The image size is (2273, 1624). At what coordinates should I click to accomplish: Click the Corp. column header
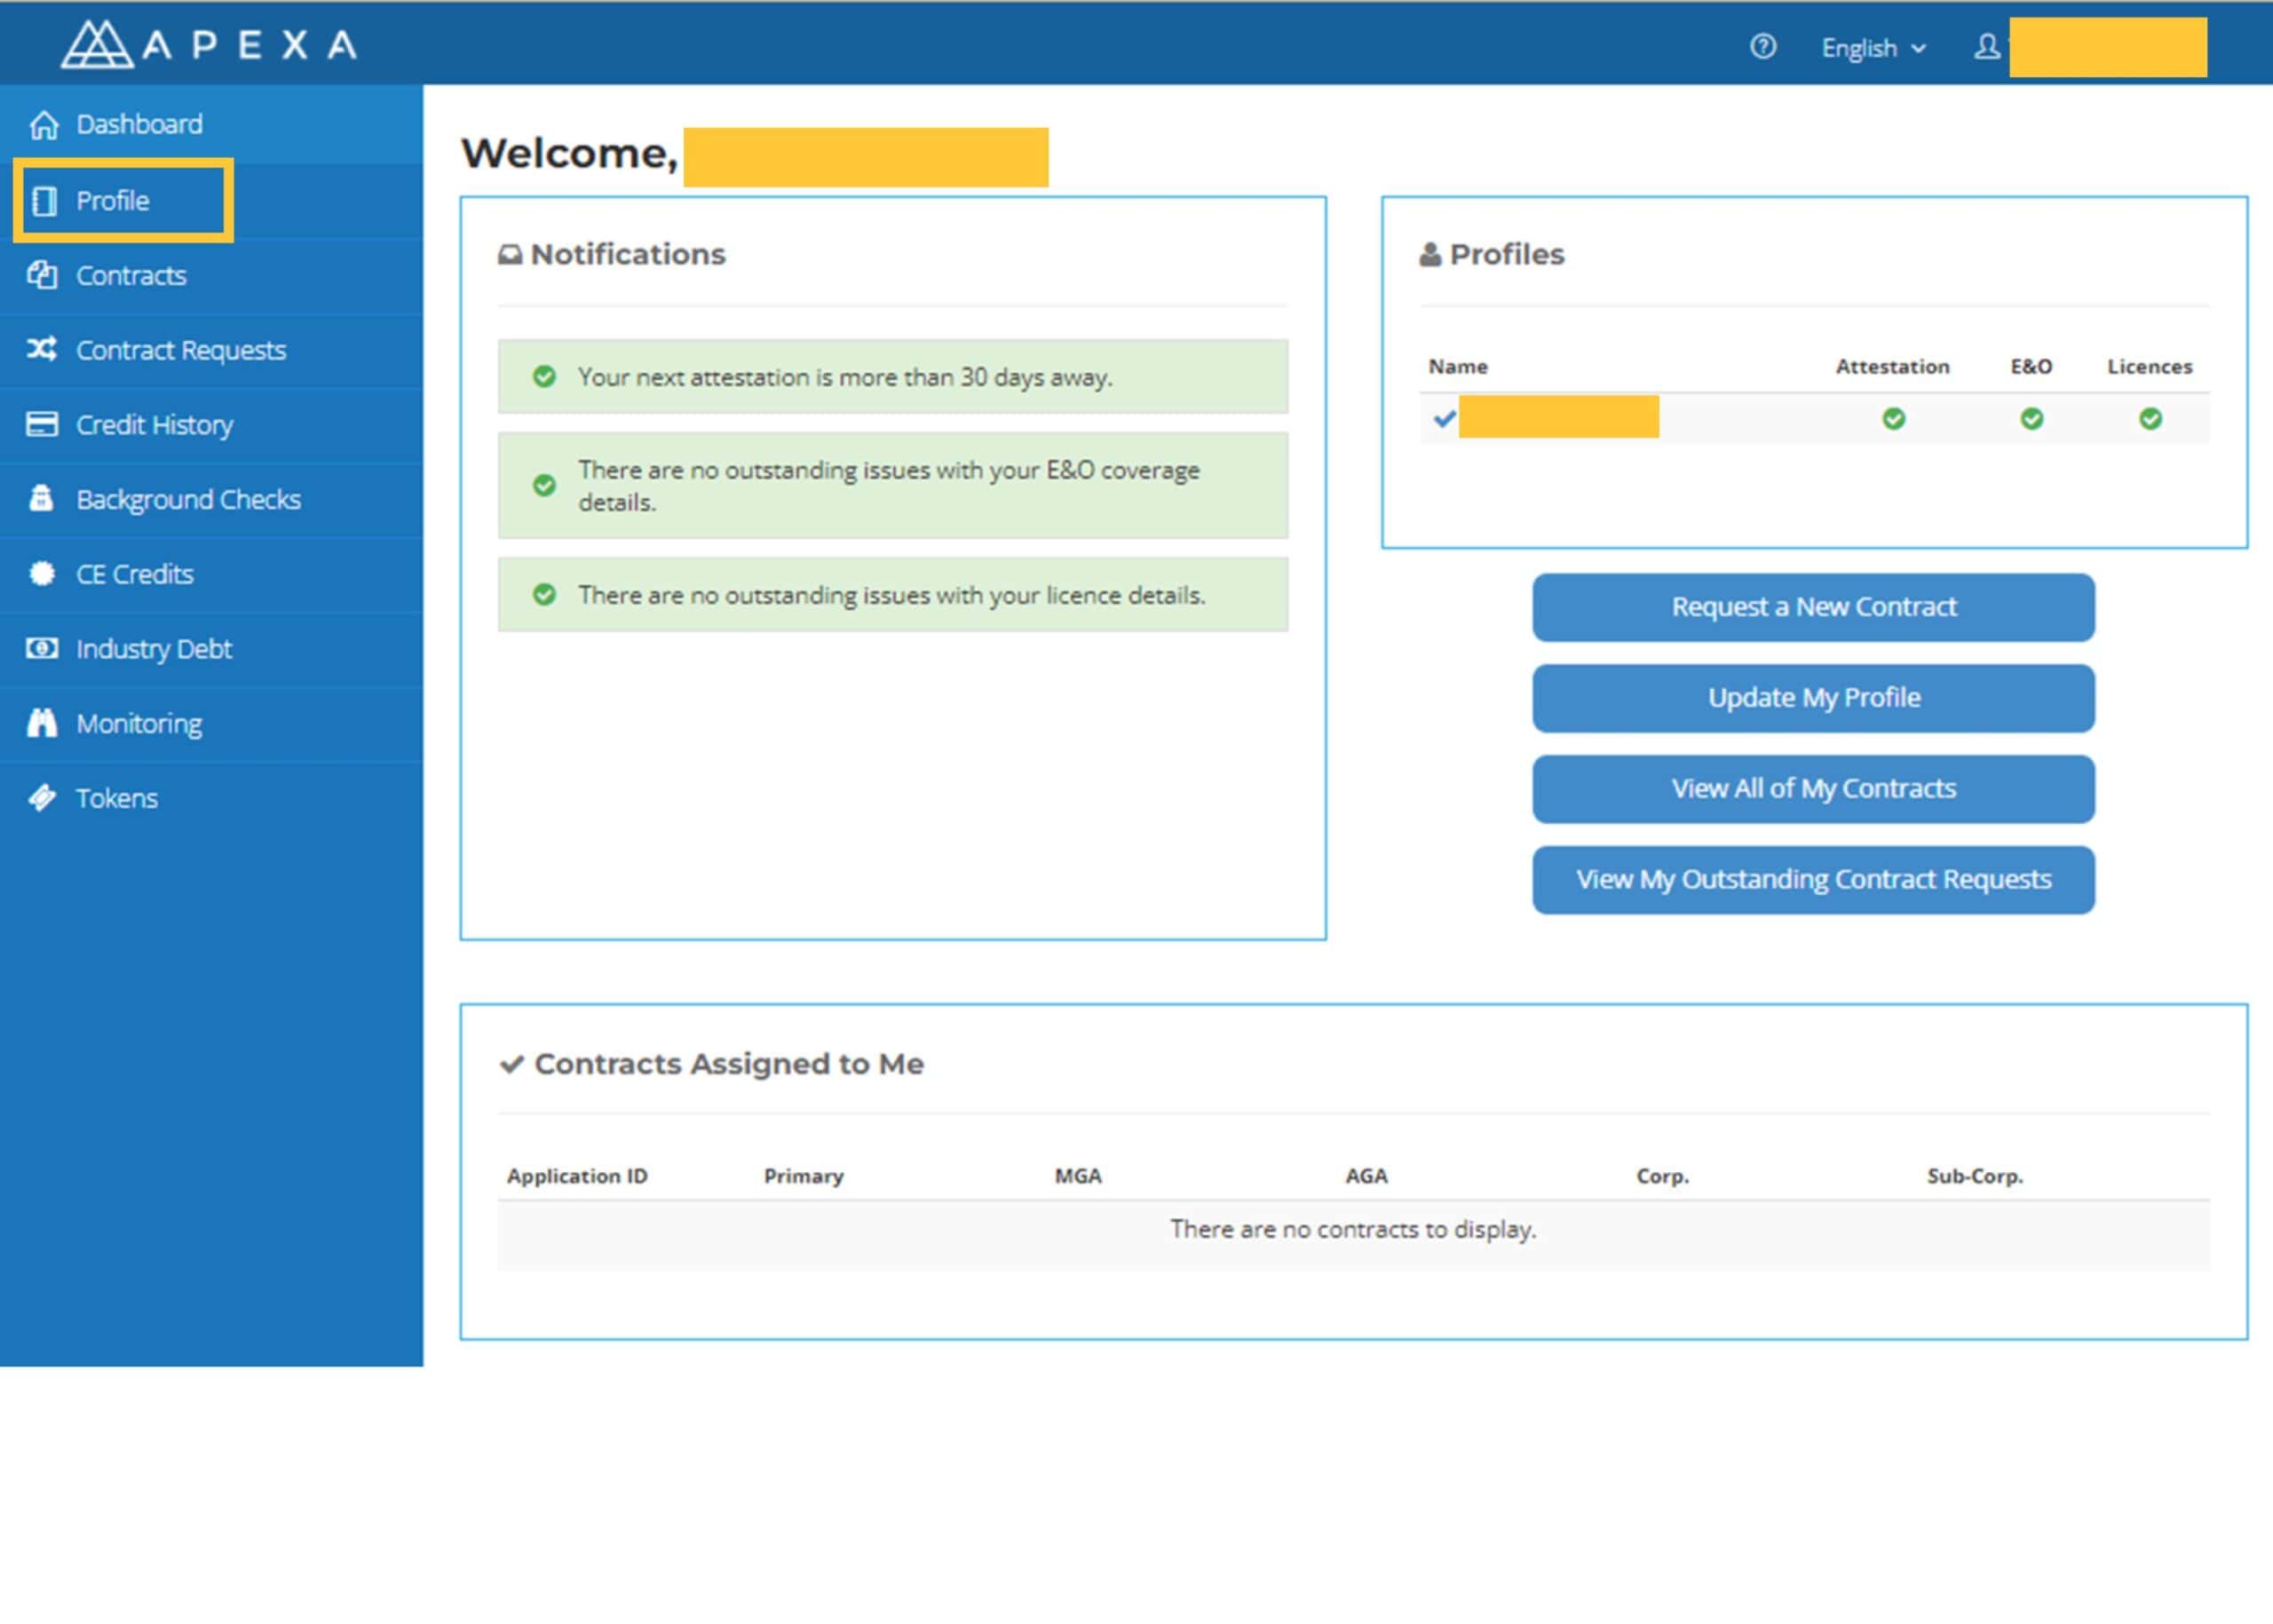click(x=1662, y=1176)
